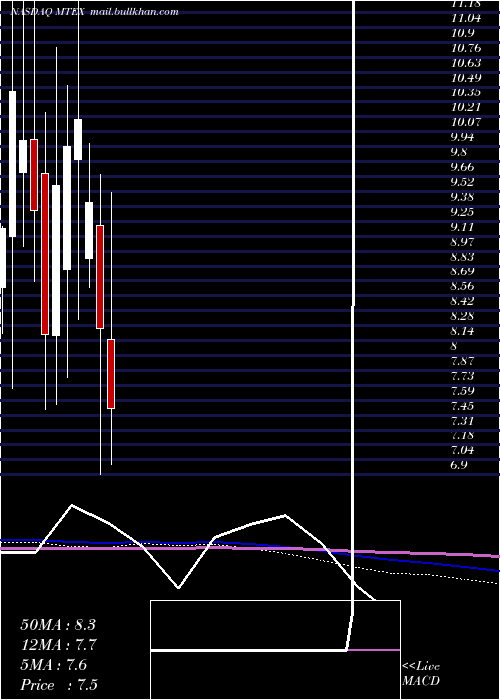
Task: Click the 8.56 price axis label
Action: [x=462, y=286]
